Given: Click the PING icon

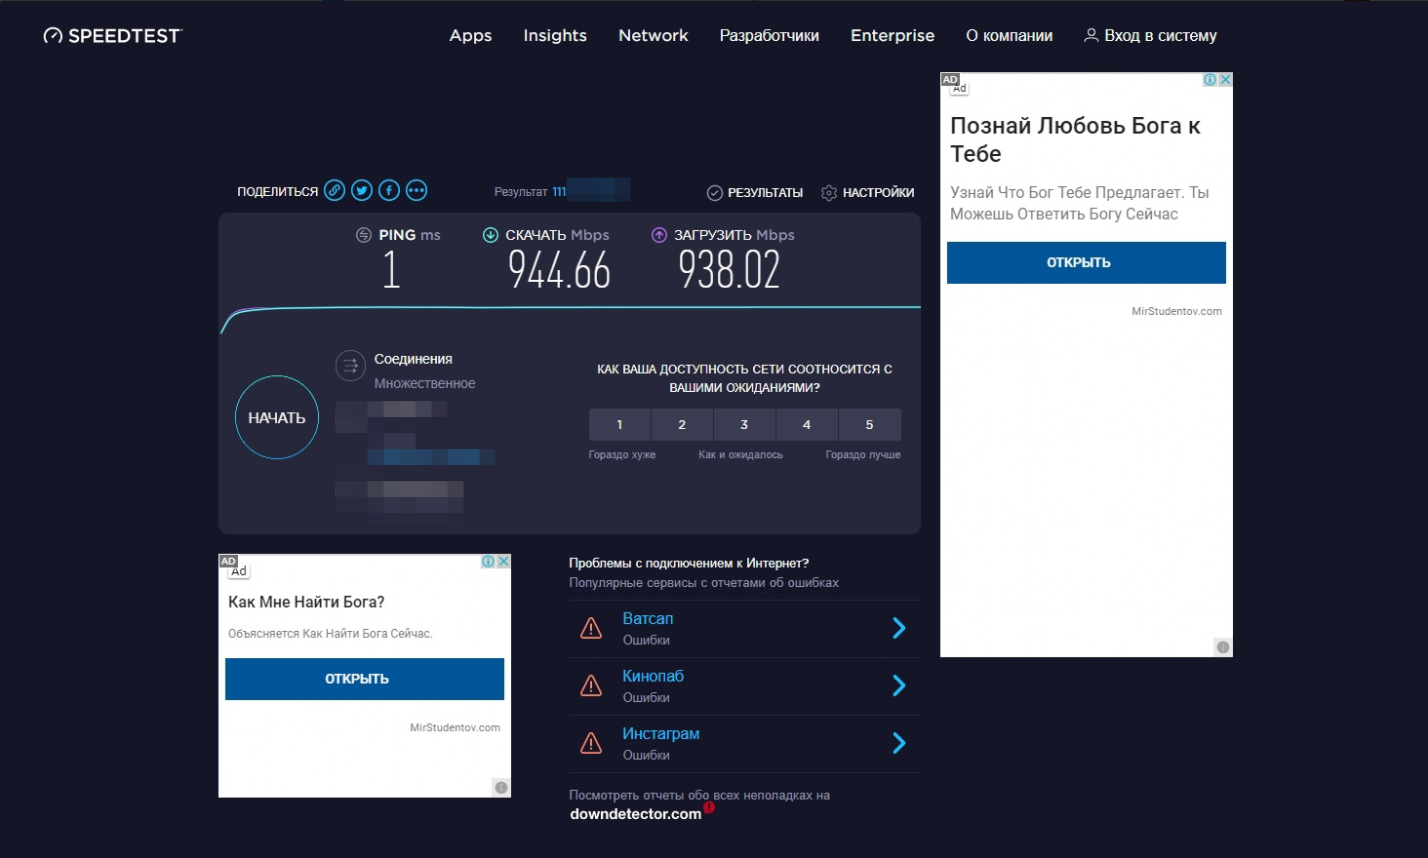Looking at the screenshot, I should click(364, 235).
